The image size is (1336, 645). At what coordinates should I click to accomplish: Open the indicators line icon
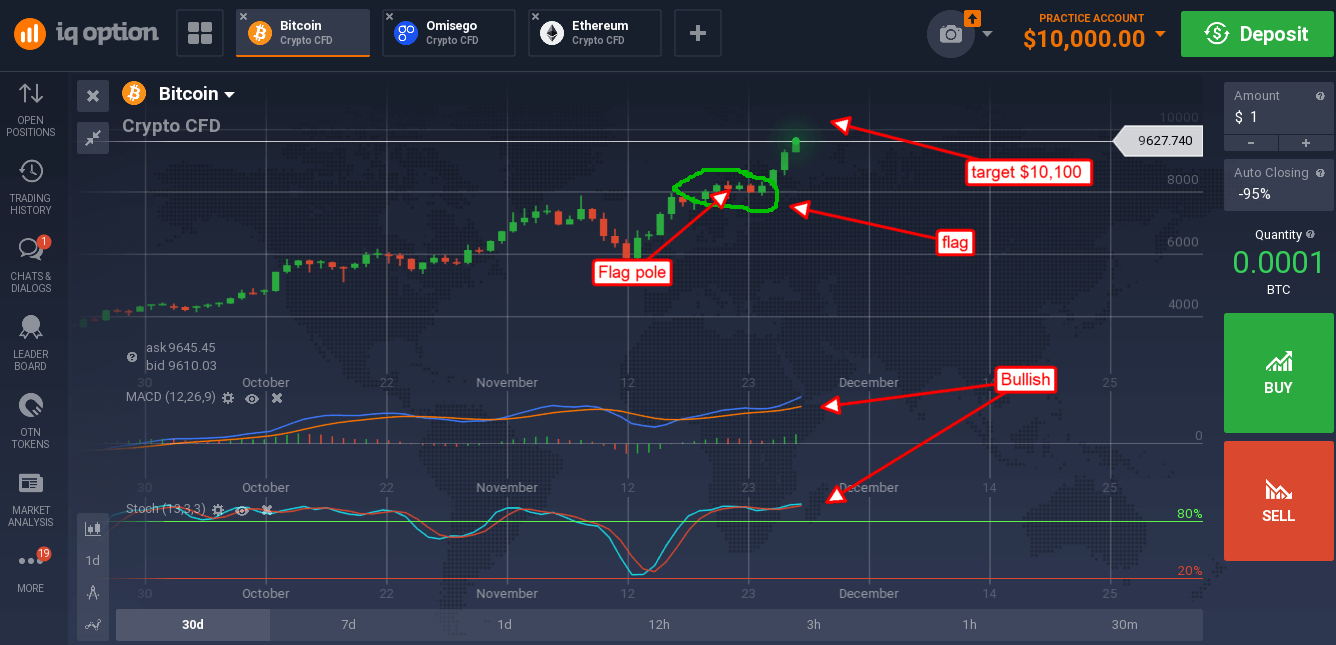click(93, 625)
